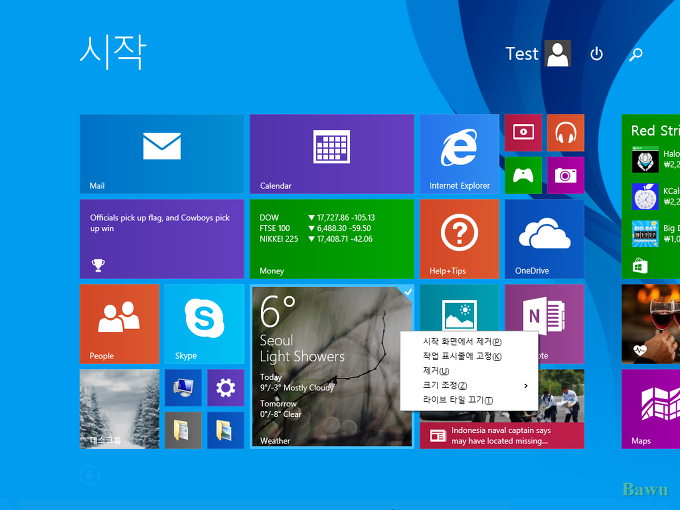Click the power button icon
The image size is (680, 510).
pos(597,54)
